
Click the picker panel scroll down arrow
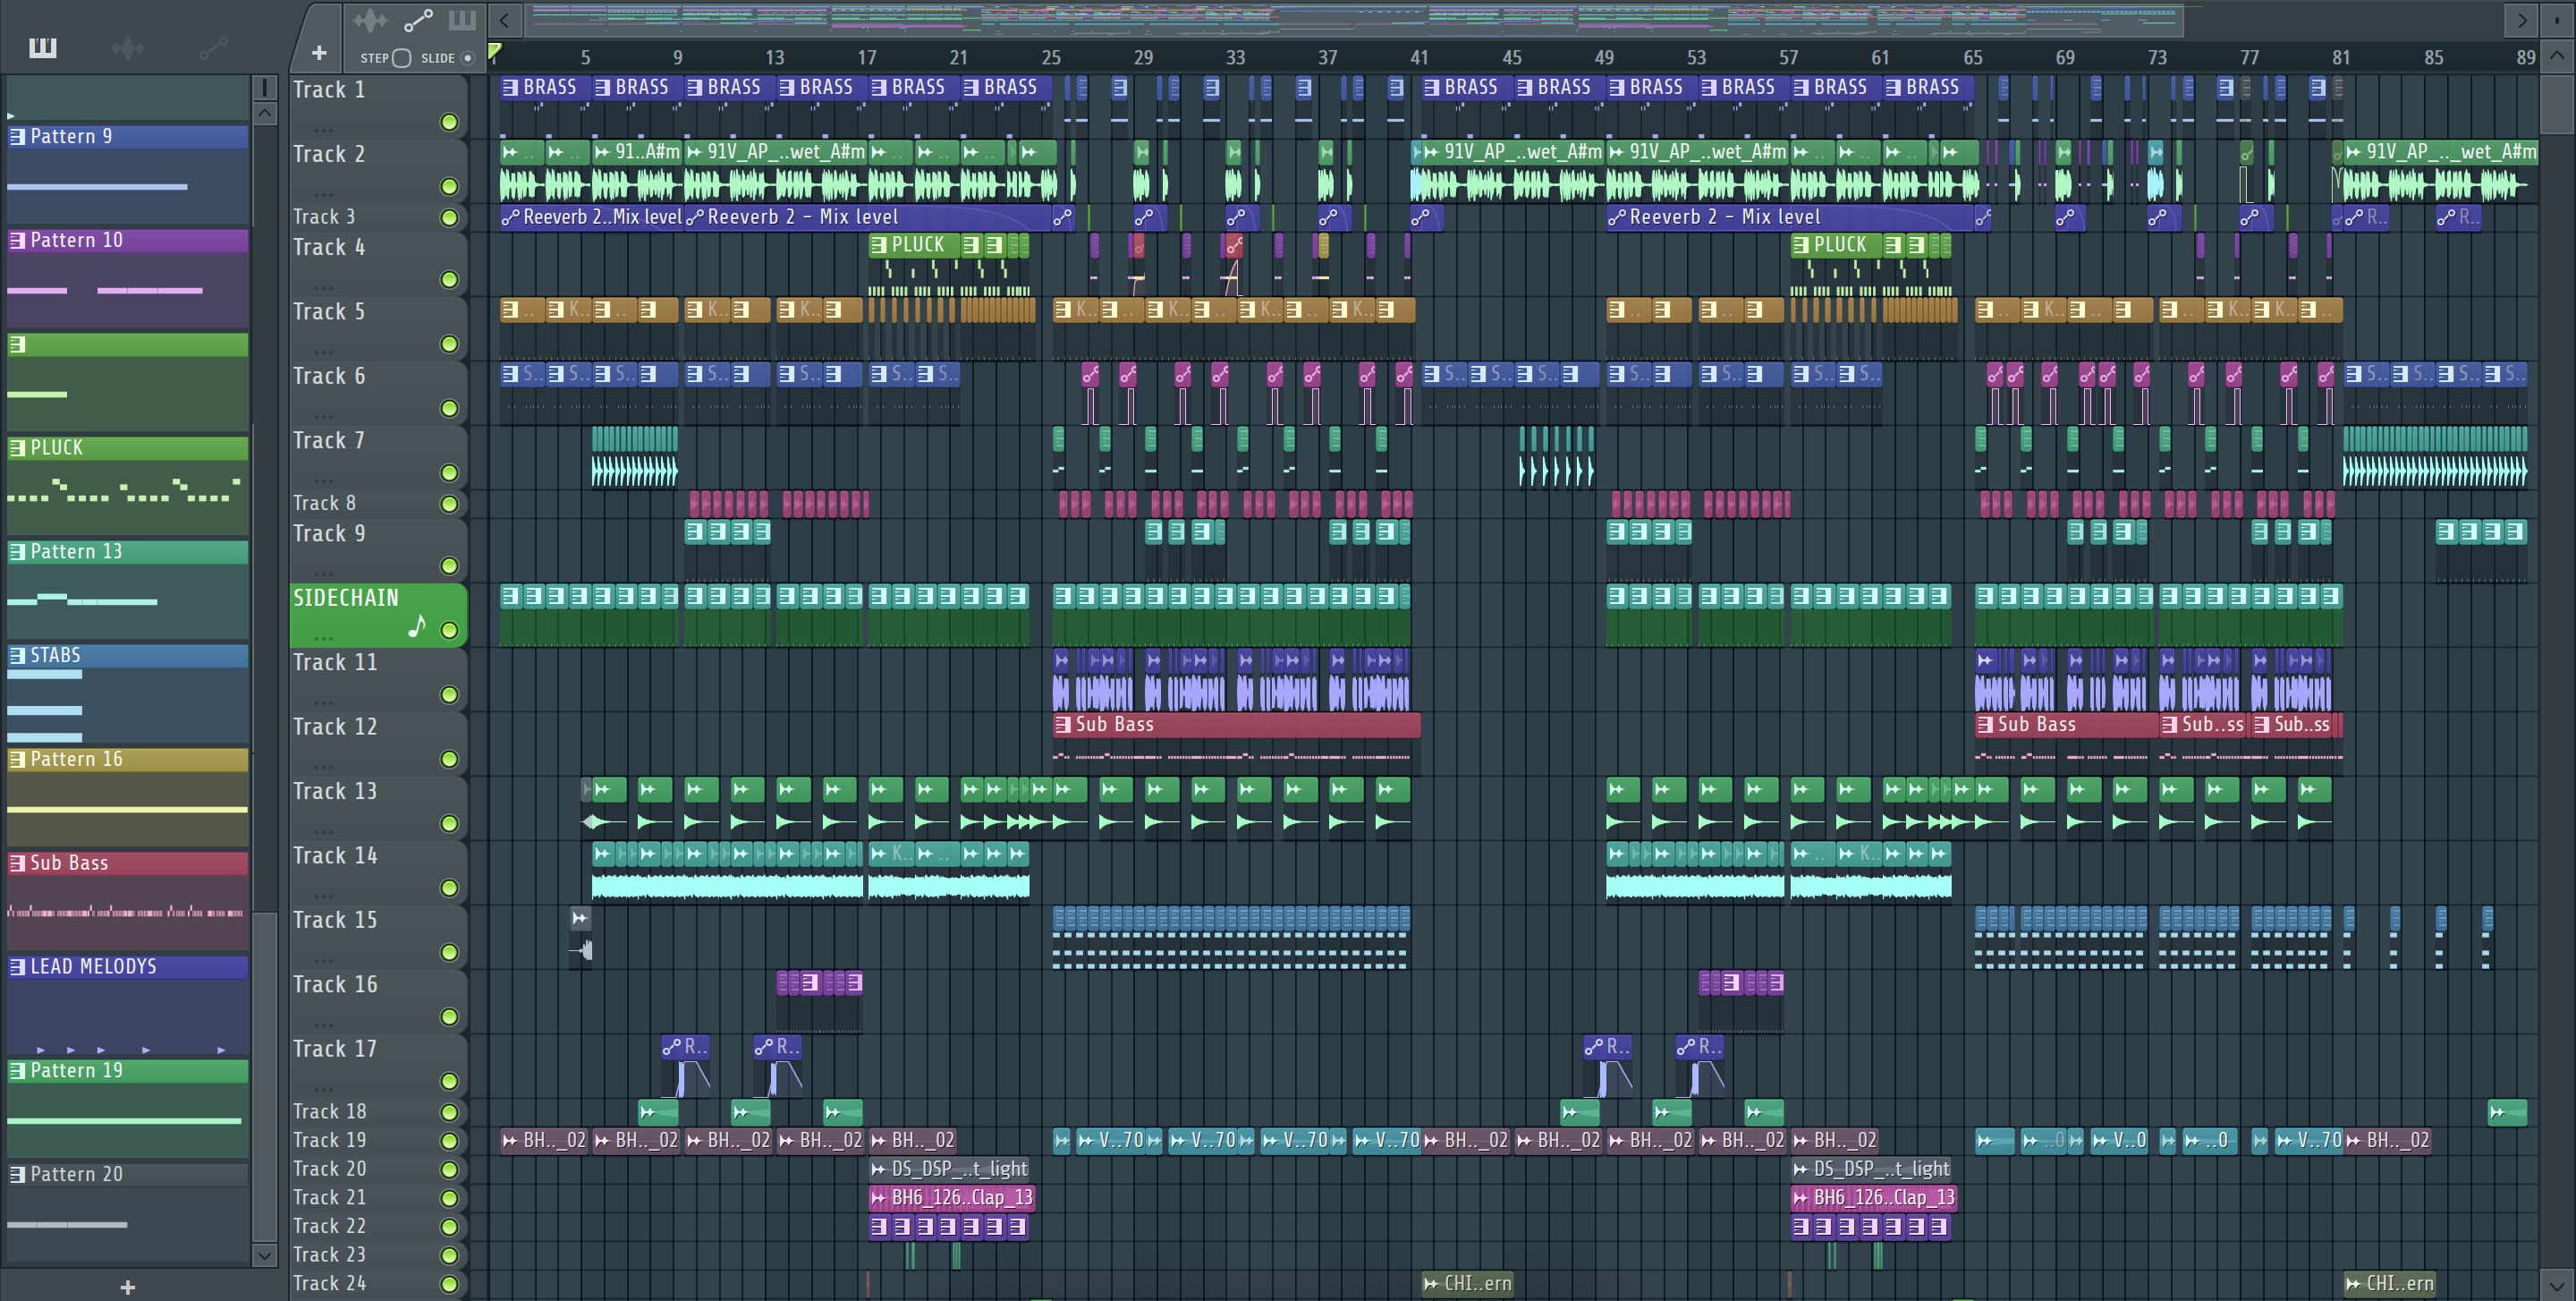coord(264,1255)
